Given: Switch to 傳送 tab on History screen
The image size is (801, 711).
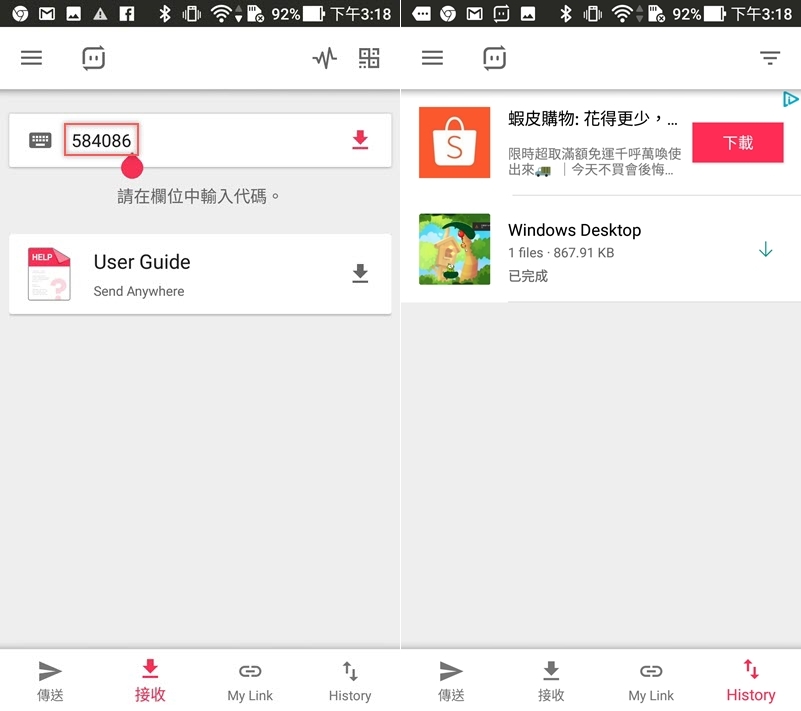Looking at the screenshot, I should (451, 680).
